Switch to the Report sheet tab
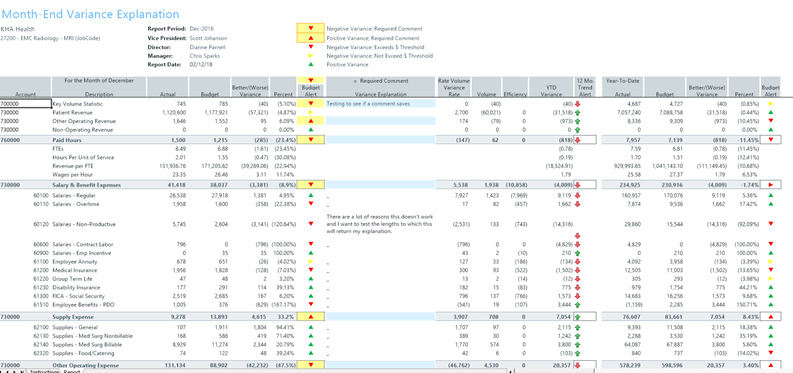This screenshot has height=373, width=793. point(71,370)
